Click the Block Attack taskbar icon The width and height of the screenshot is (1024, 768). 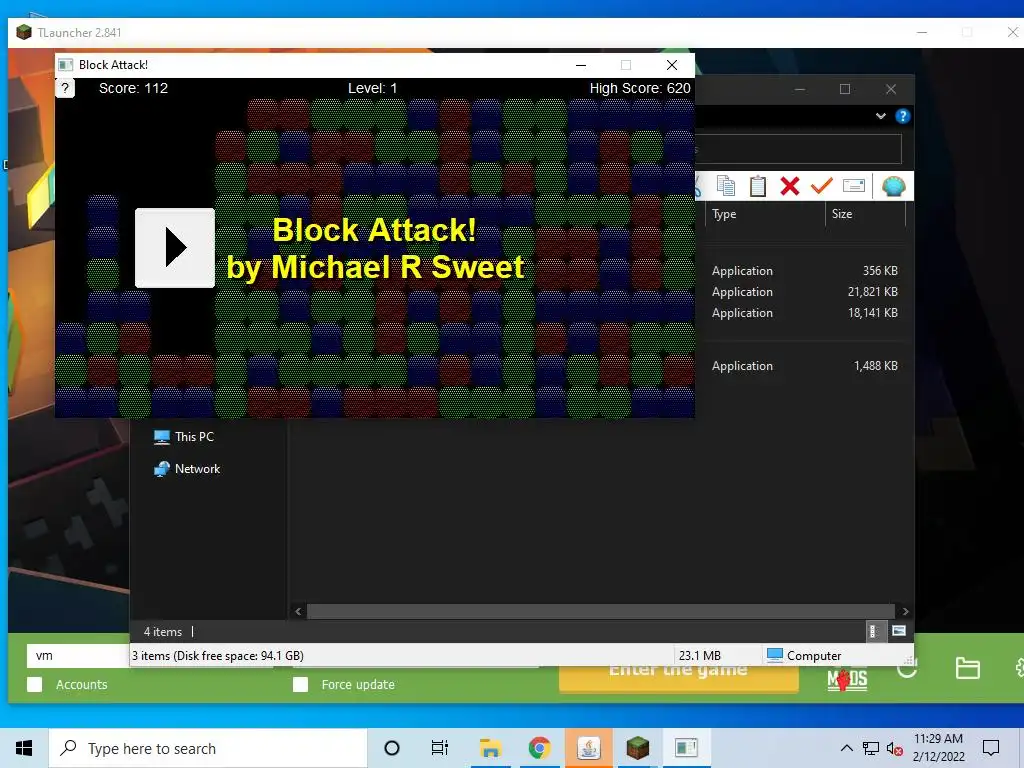click(686, 748)
